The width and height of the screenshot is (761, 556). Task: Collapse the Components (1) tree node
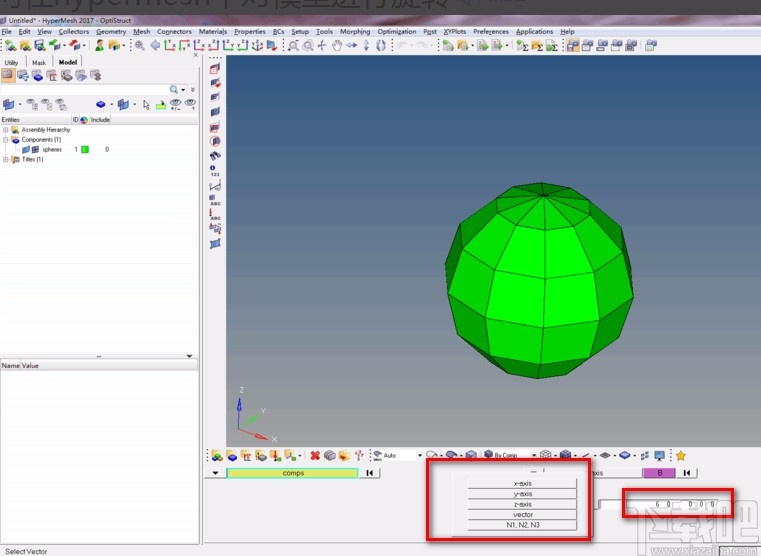click(x=5, y=140)
